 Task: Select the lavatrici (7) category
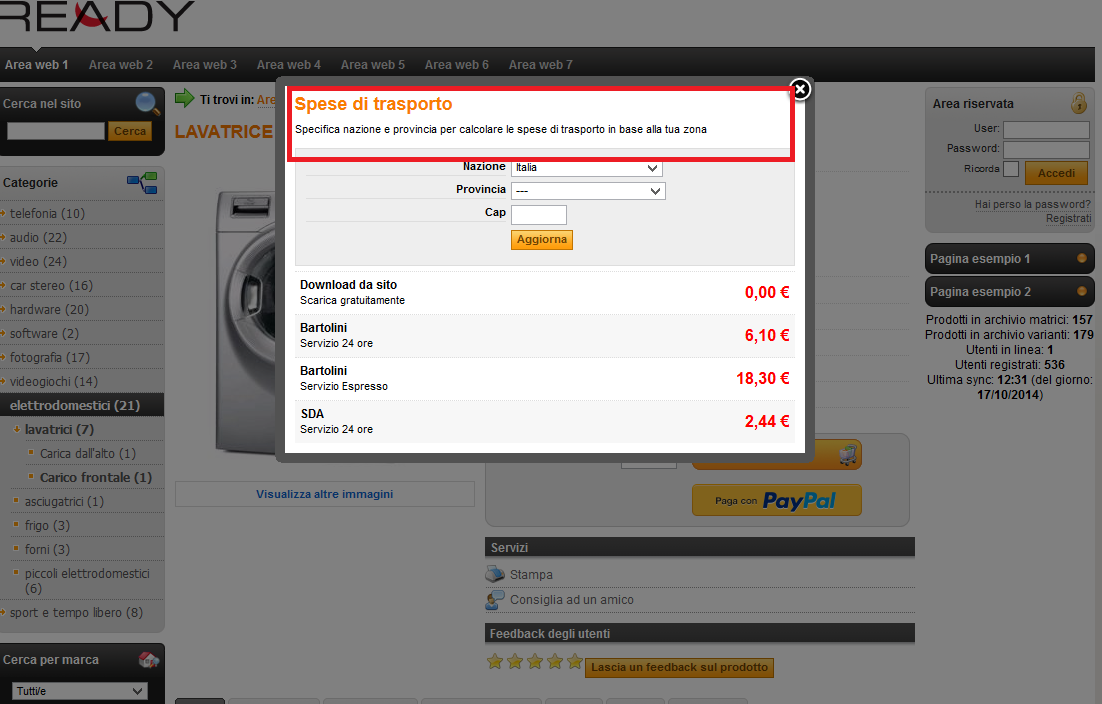[59, 429]
